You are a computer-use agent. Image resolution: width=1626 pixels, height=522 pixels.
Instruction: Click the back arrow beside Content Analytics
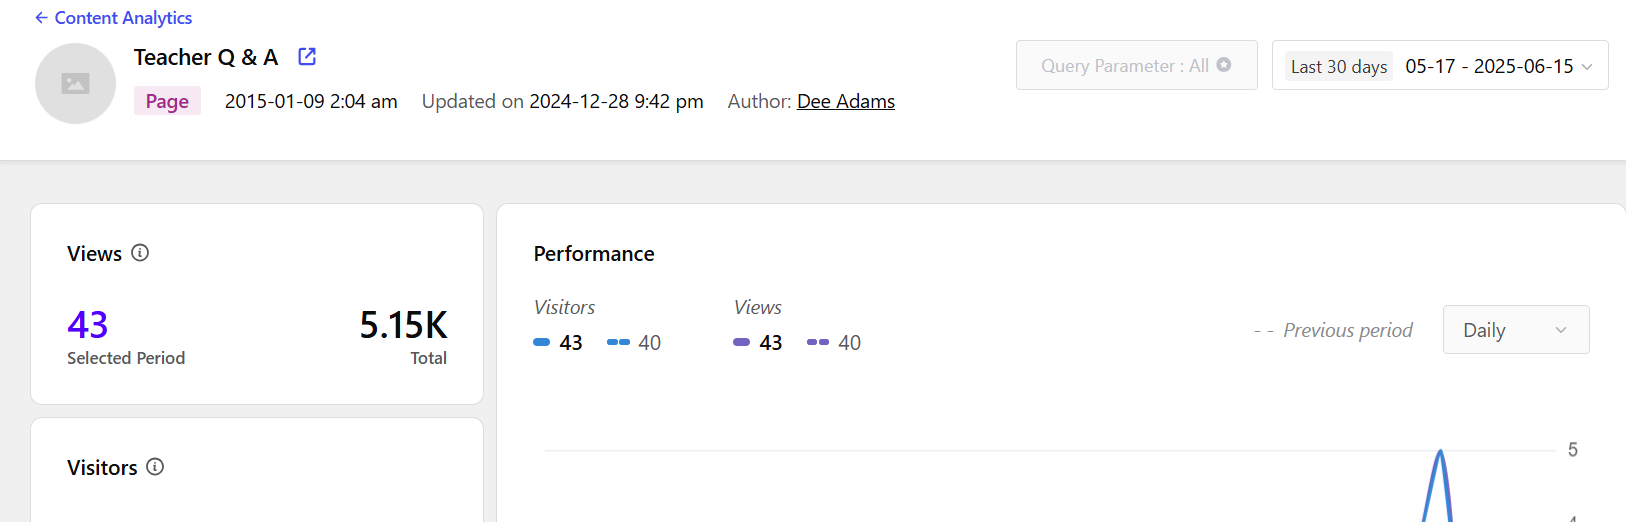tap(41, 18)
